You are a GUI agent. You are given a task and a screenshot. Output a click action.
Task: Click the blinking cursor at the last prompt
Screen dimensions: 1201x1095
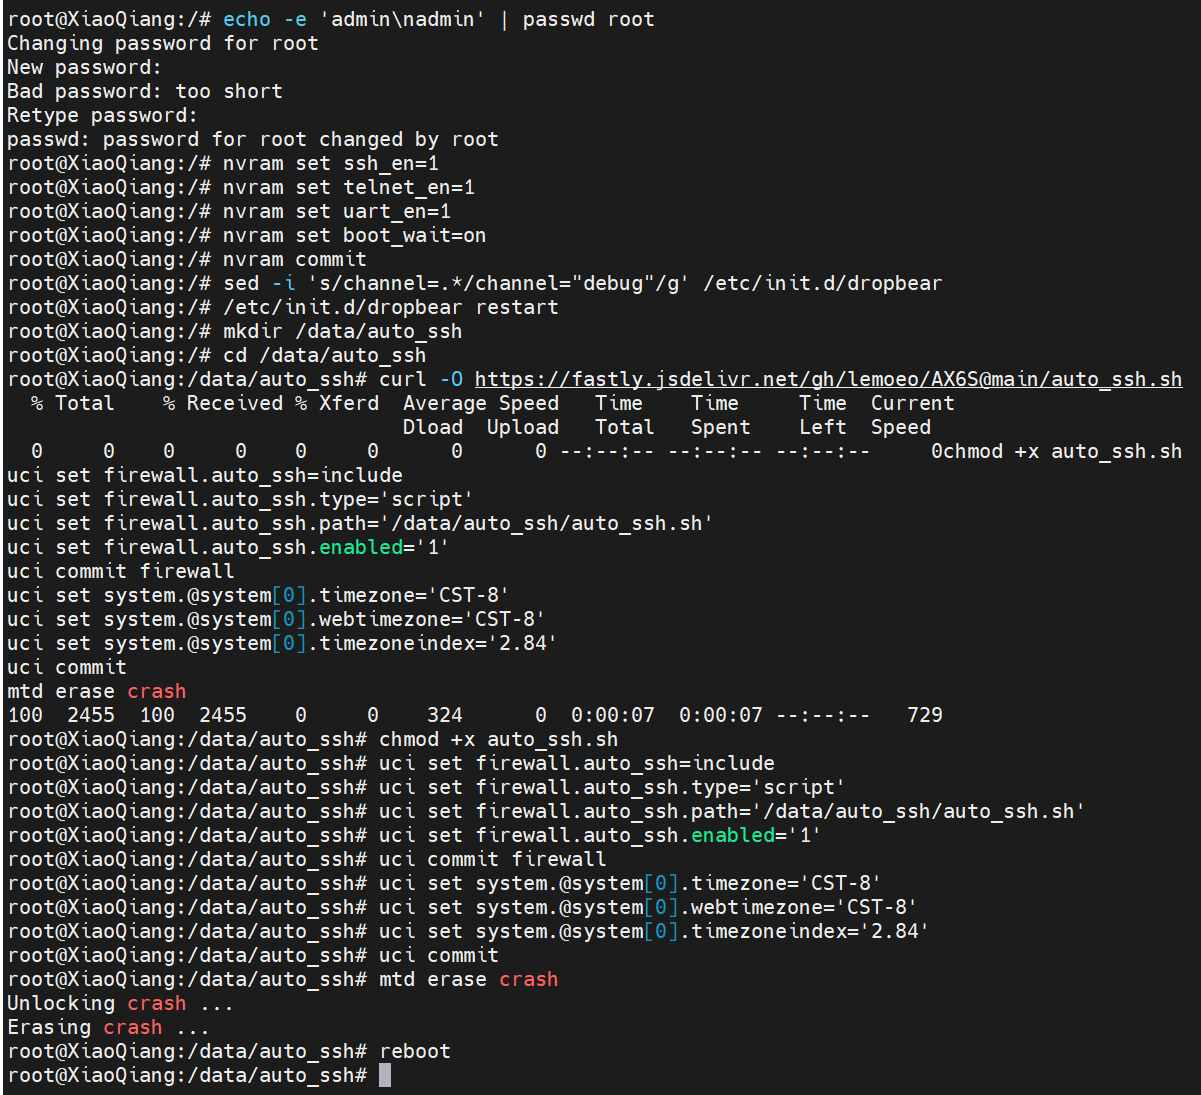coord(385,1076)
